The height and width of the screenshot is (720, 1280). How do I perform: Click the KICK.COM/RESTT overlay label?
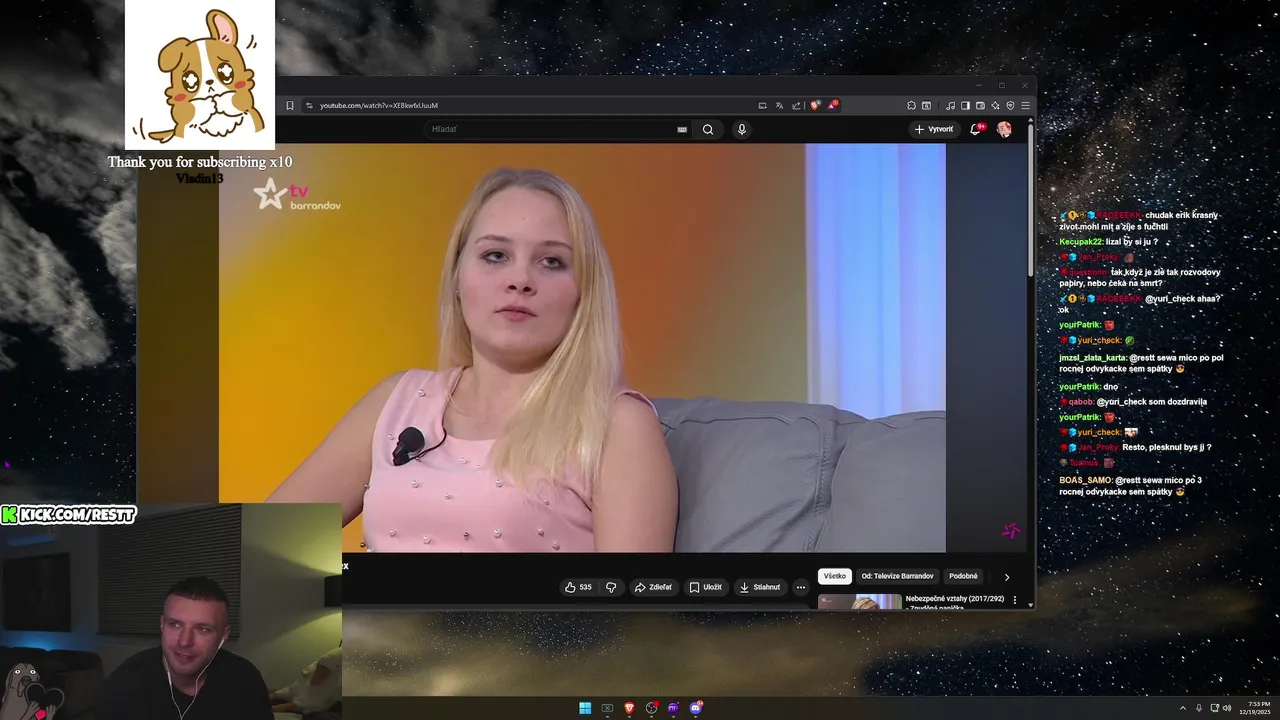69,514
